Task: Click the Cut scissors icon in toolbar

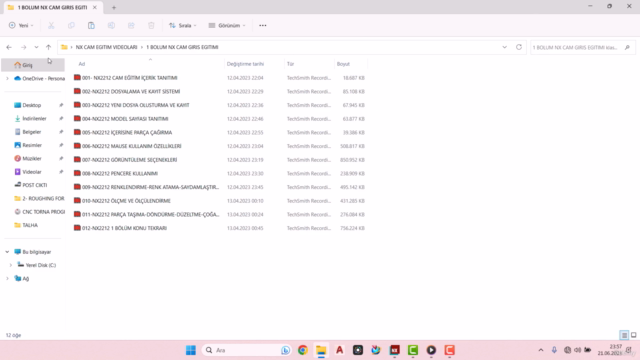Action: 51,25
